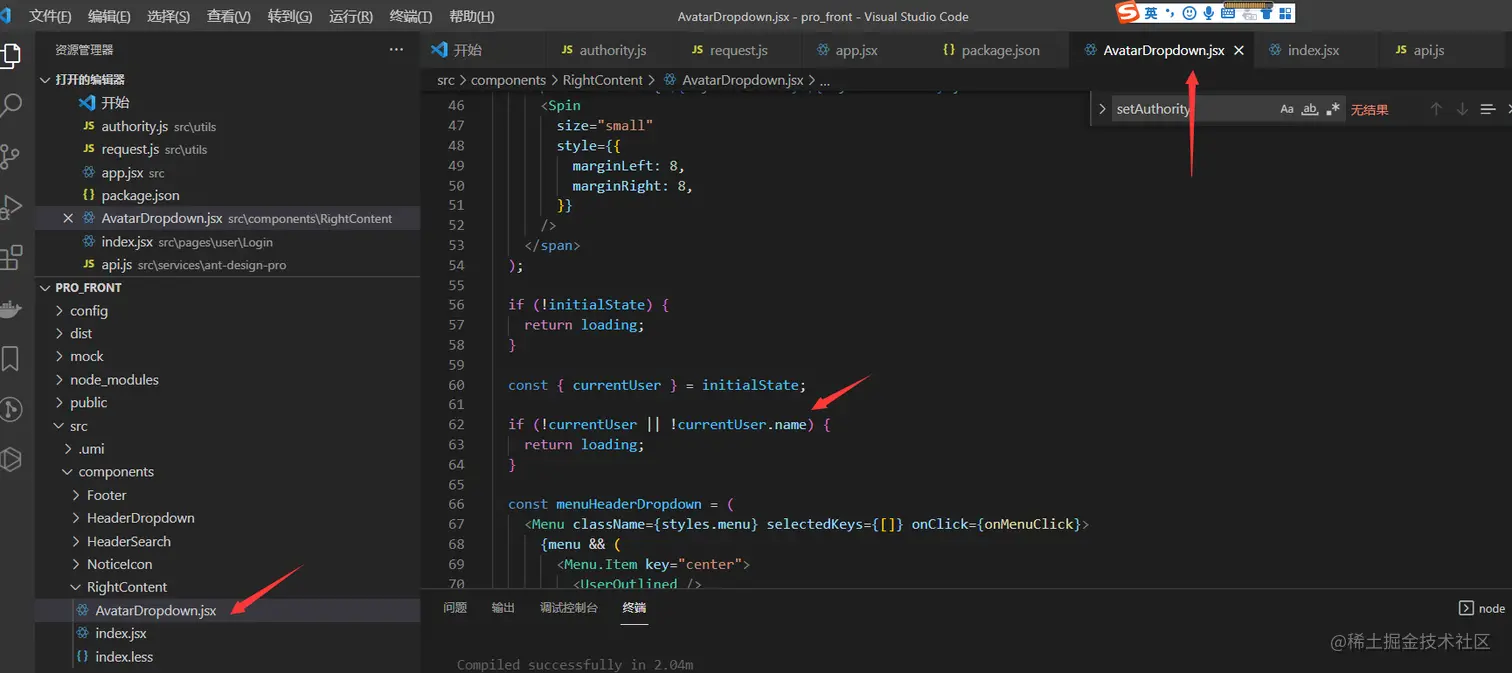Open the 运行(R) menu
1512x673 pixels.
click(351, 17)
